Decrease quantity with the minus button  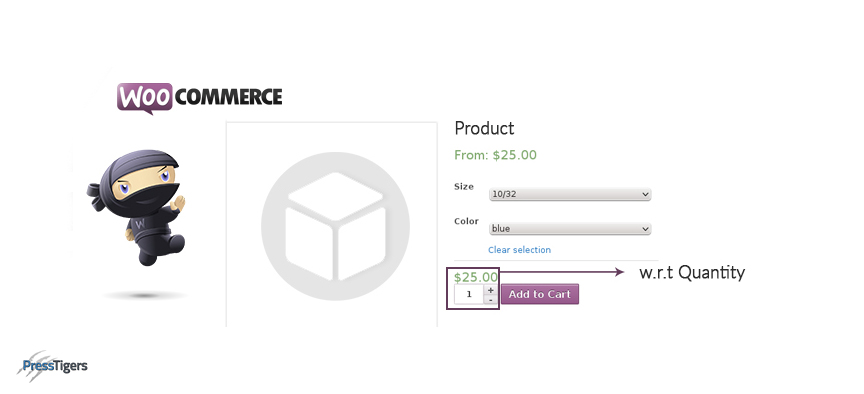490,300
